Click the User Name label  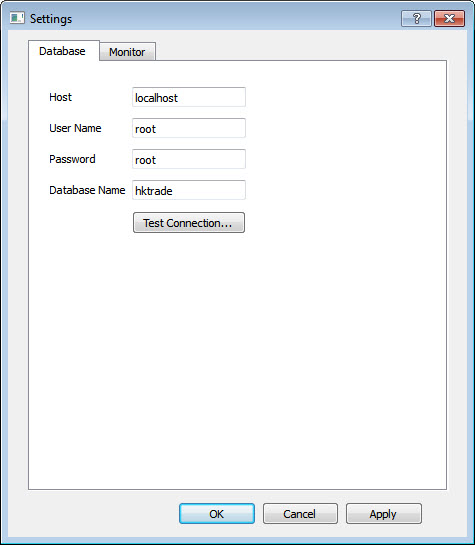click(x=75, y=128)
